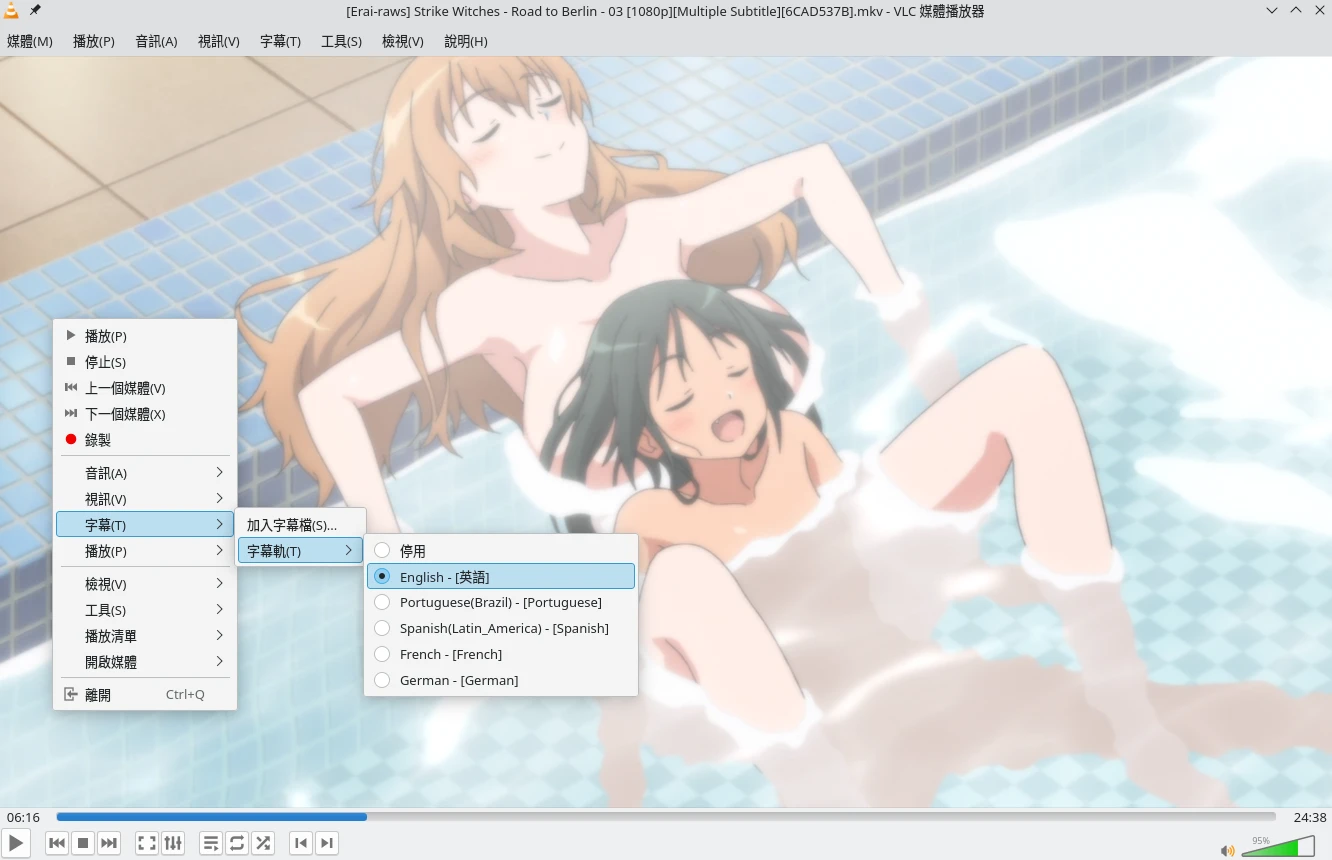Choose Portuguese(Brazil) subtitle track
The image size is (1332, 860).
[x=501, y=602]
